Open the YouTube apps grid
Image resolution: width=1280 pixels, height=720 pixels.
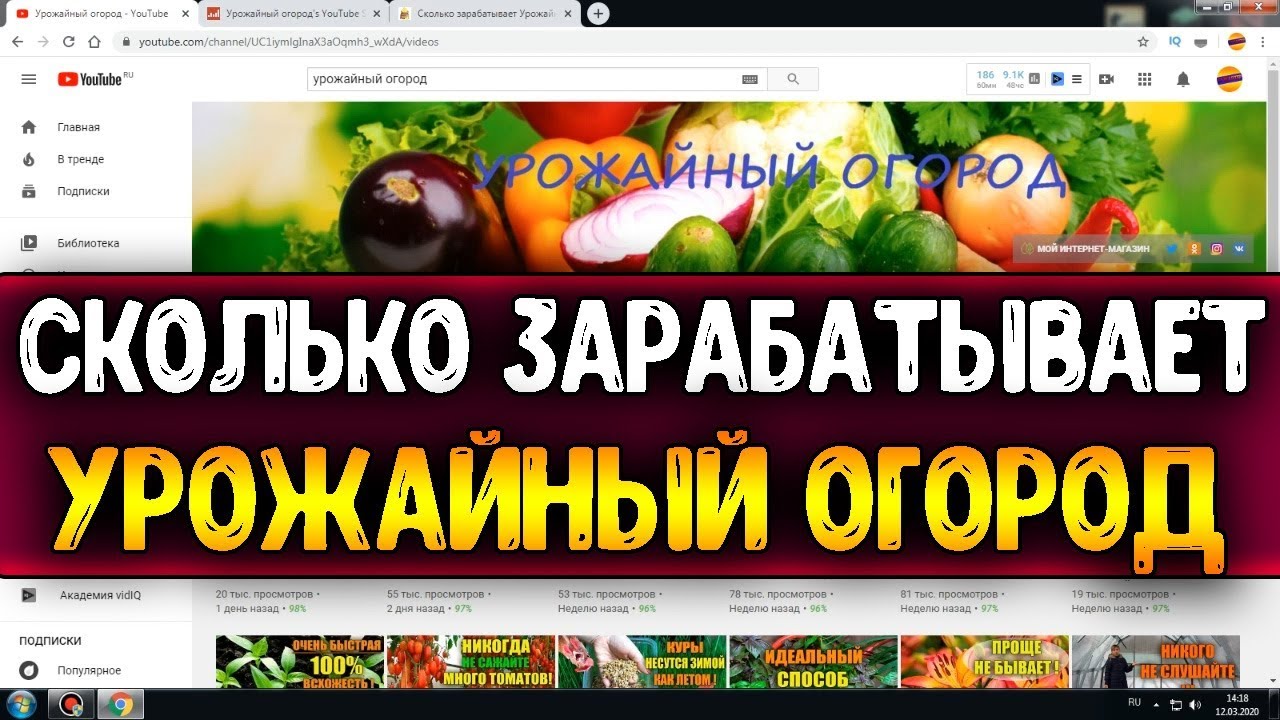click(x=1145, y=79)
